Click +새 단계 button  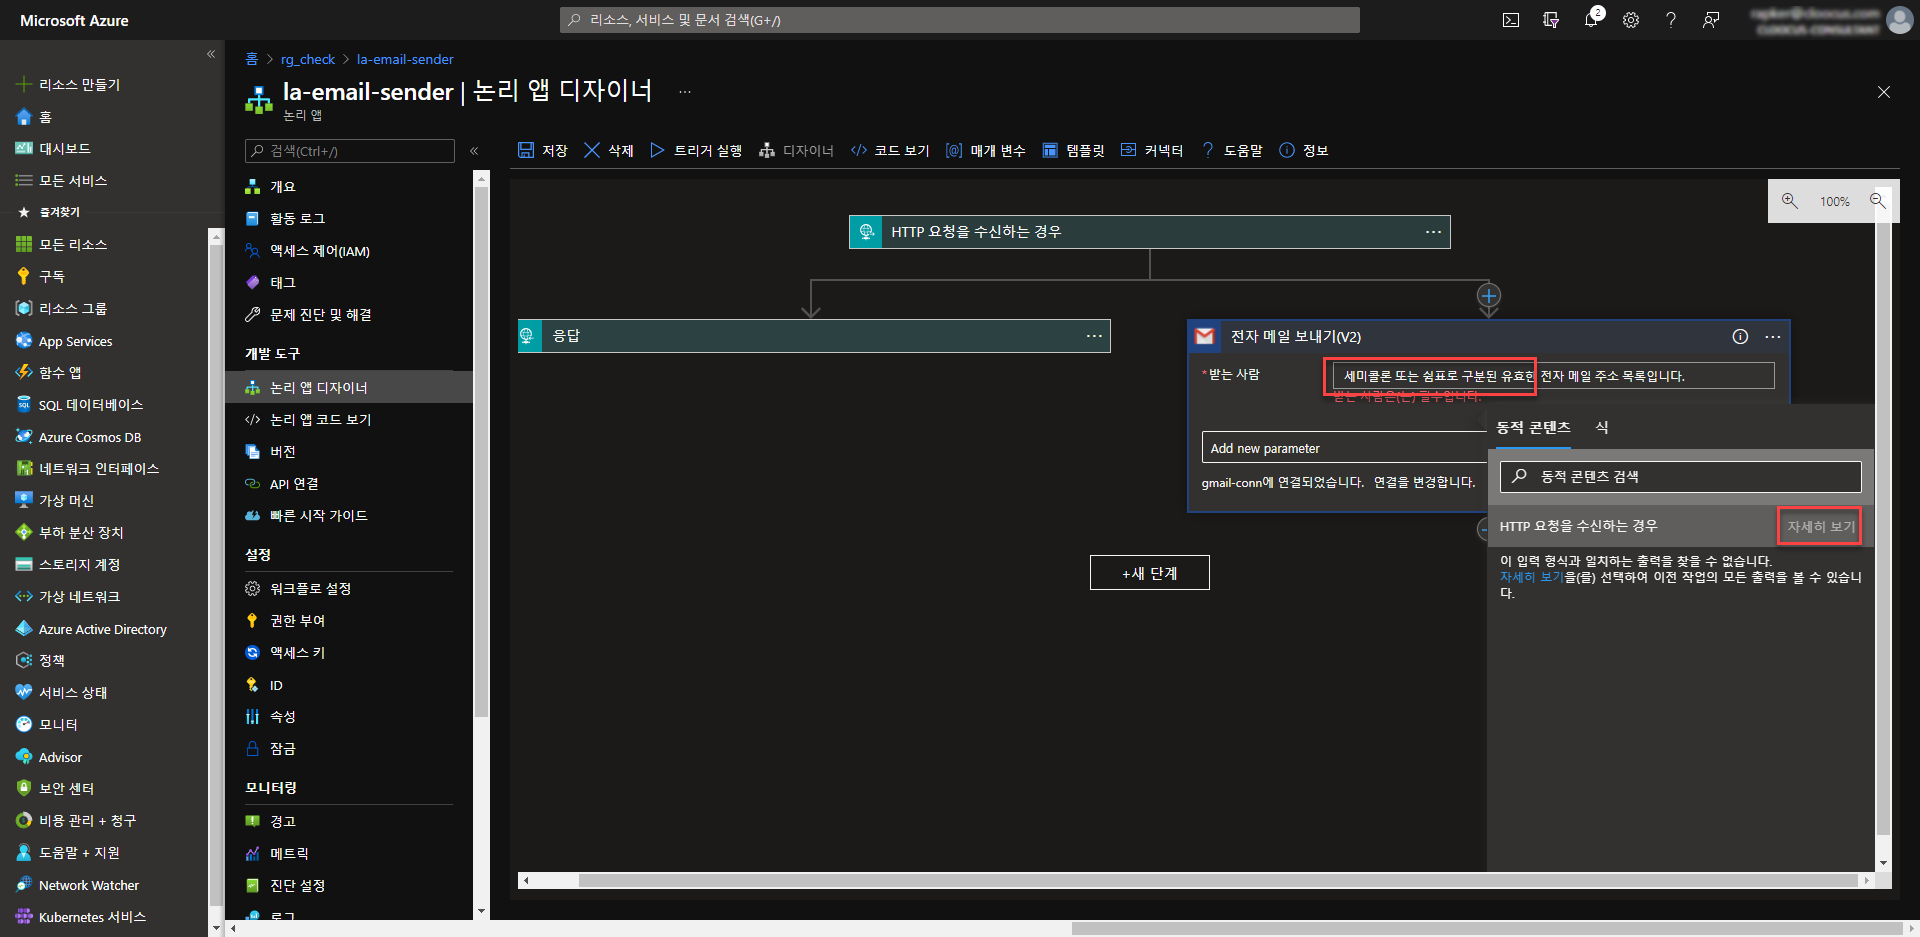tap(1150, 573)
